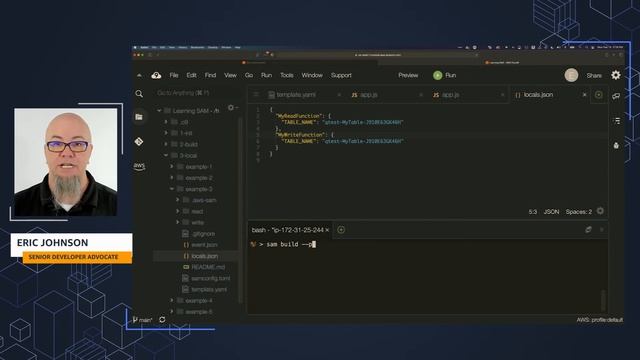Collapse the 3-local folder
Viewport: 640px width, 360px height.
tap(166, 156)
